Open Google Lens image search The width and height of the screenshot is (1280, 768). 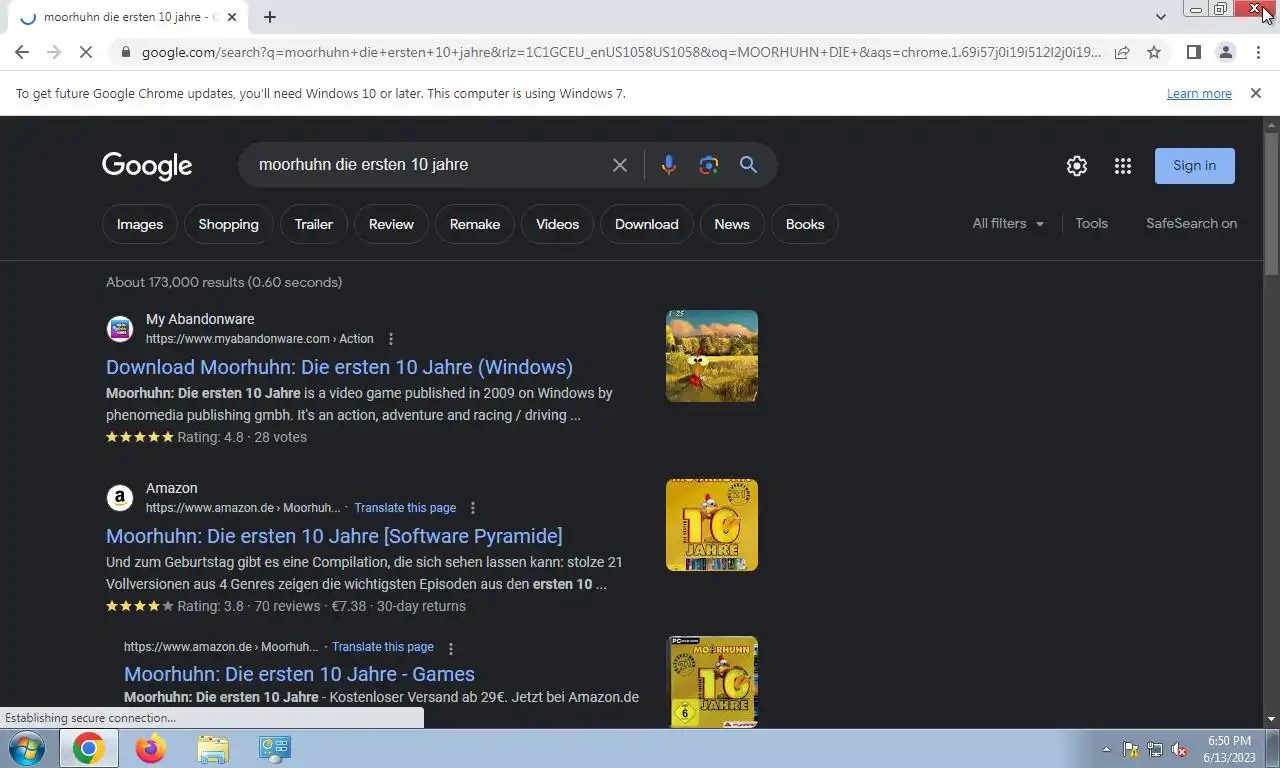click(x=709, y=165)
